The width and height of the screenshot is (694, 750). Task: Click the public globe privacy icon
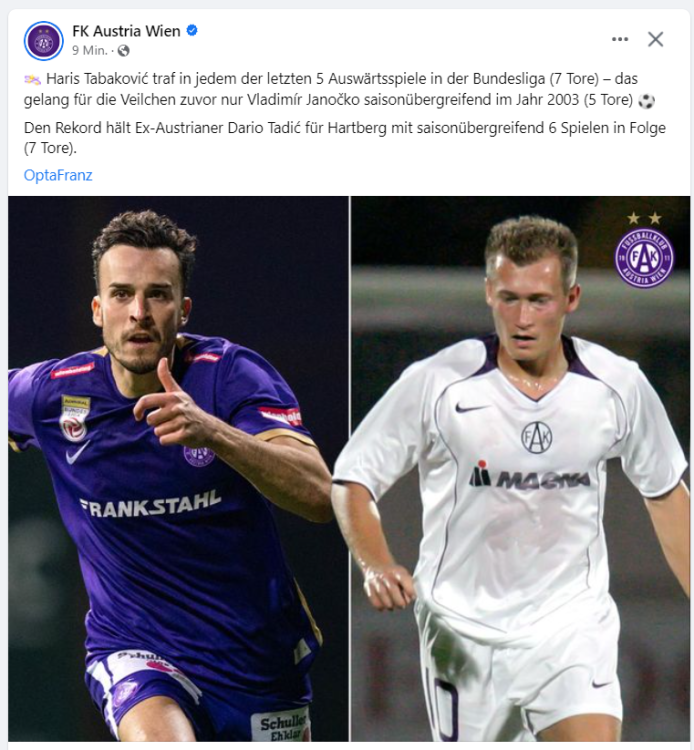(123, 51)
